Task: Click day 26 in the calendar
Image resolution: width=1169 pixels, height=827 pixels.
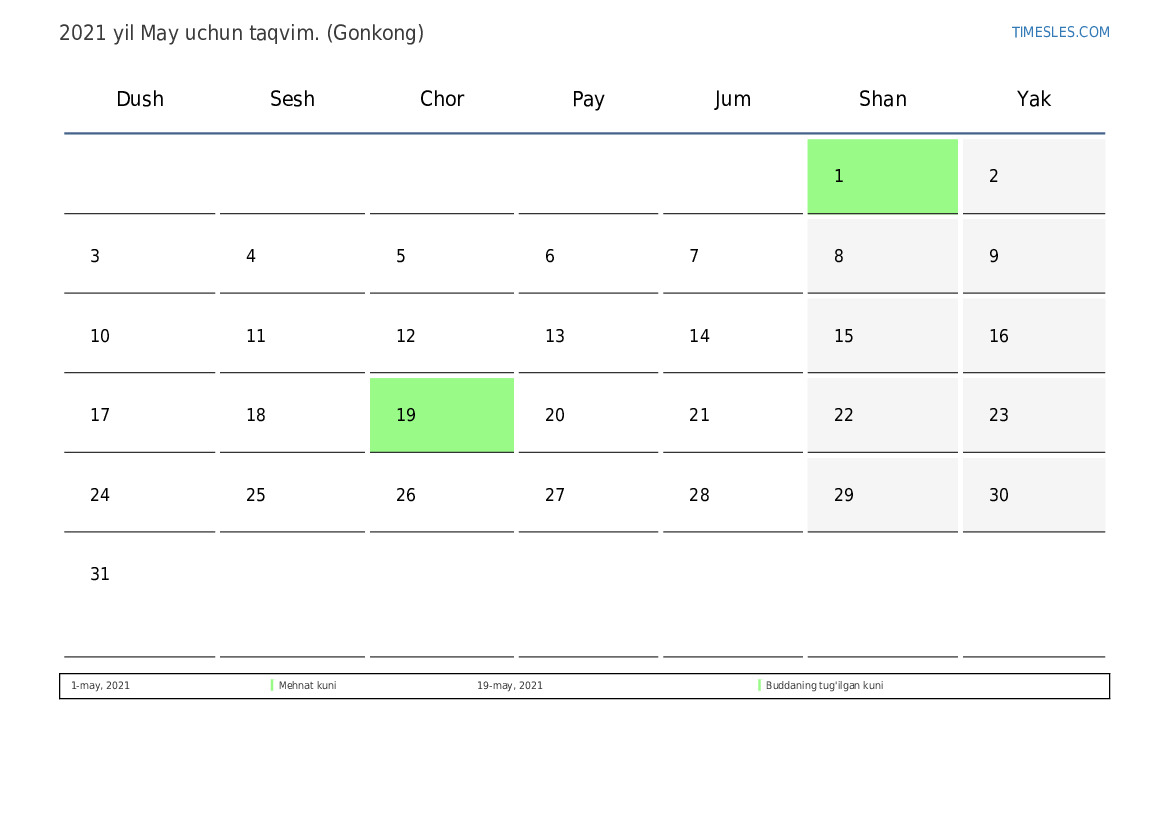Action: 441,494
